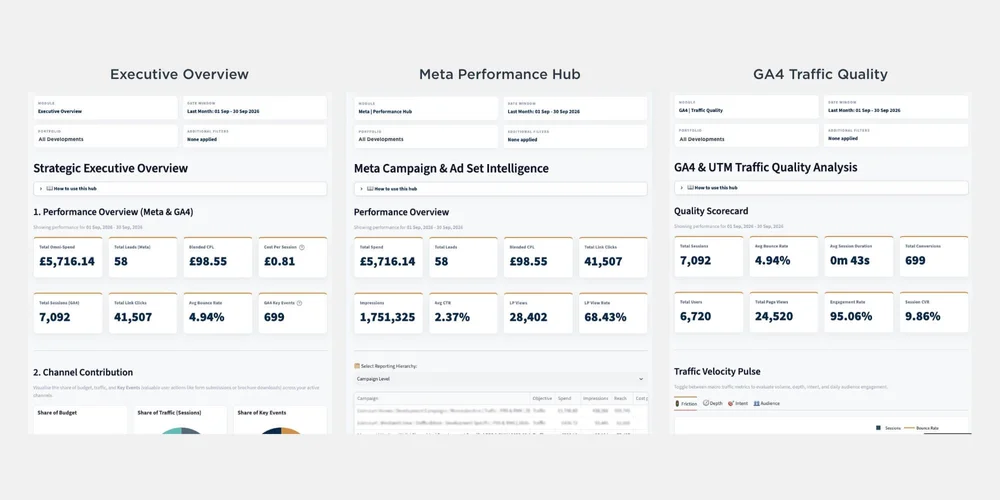This screenshot has height=500, width=1000.
Task: Click the Meta Campaign & Ad Set Intelligence heading
Action: (x=451, y=168)
